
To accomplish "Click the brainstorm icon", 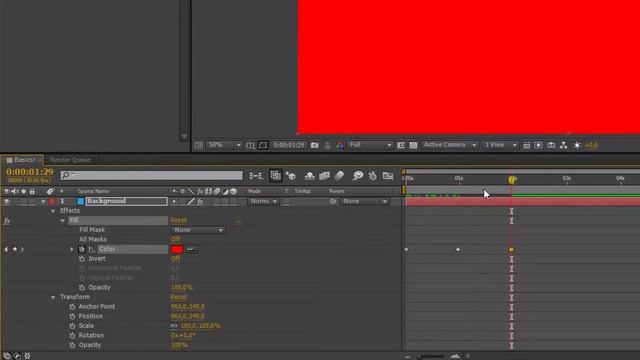I will click(x=358, y=176).
